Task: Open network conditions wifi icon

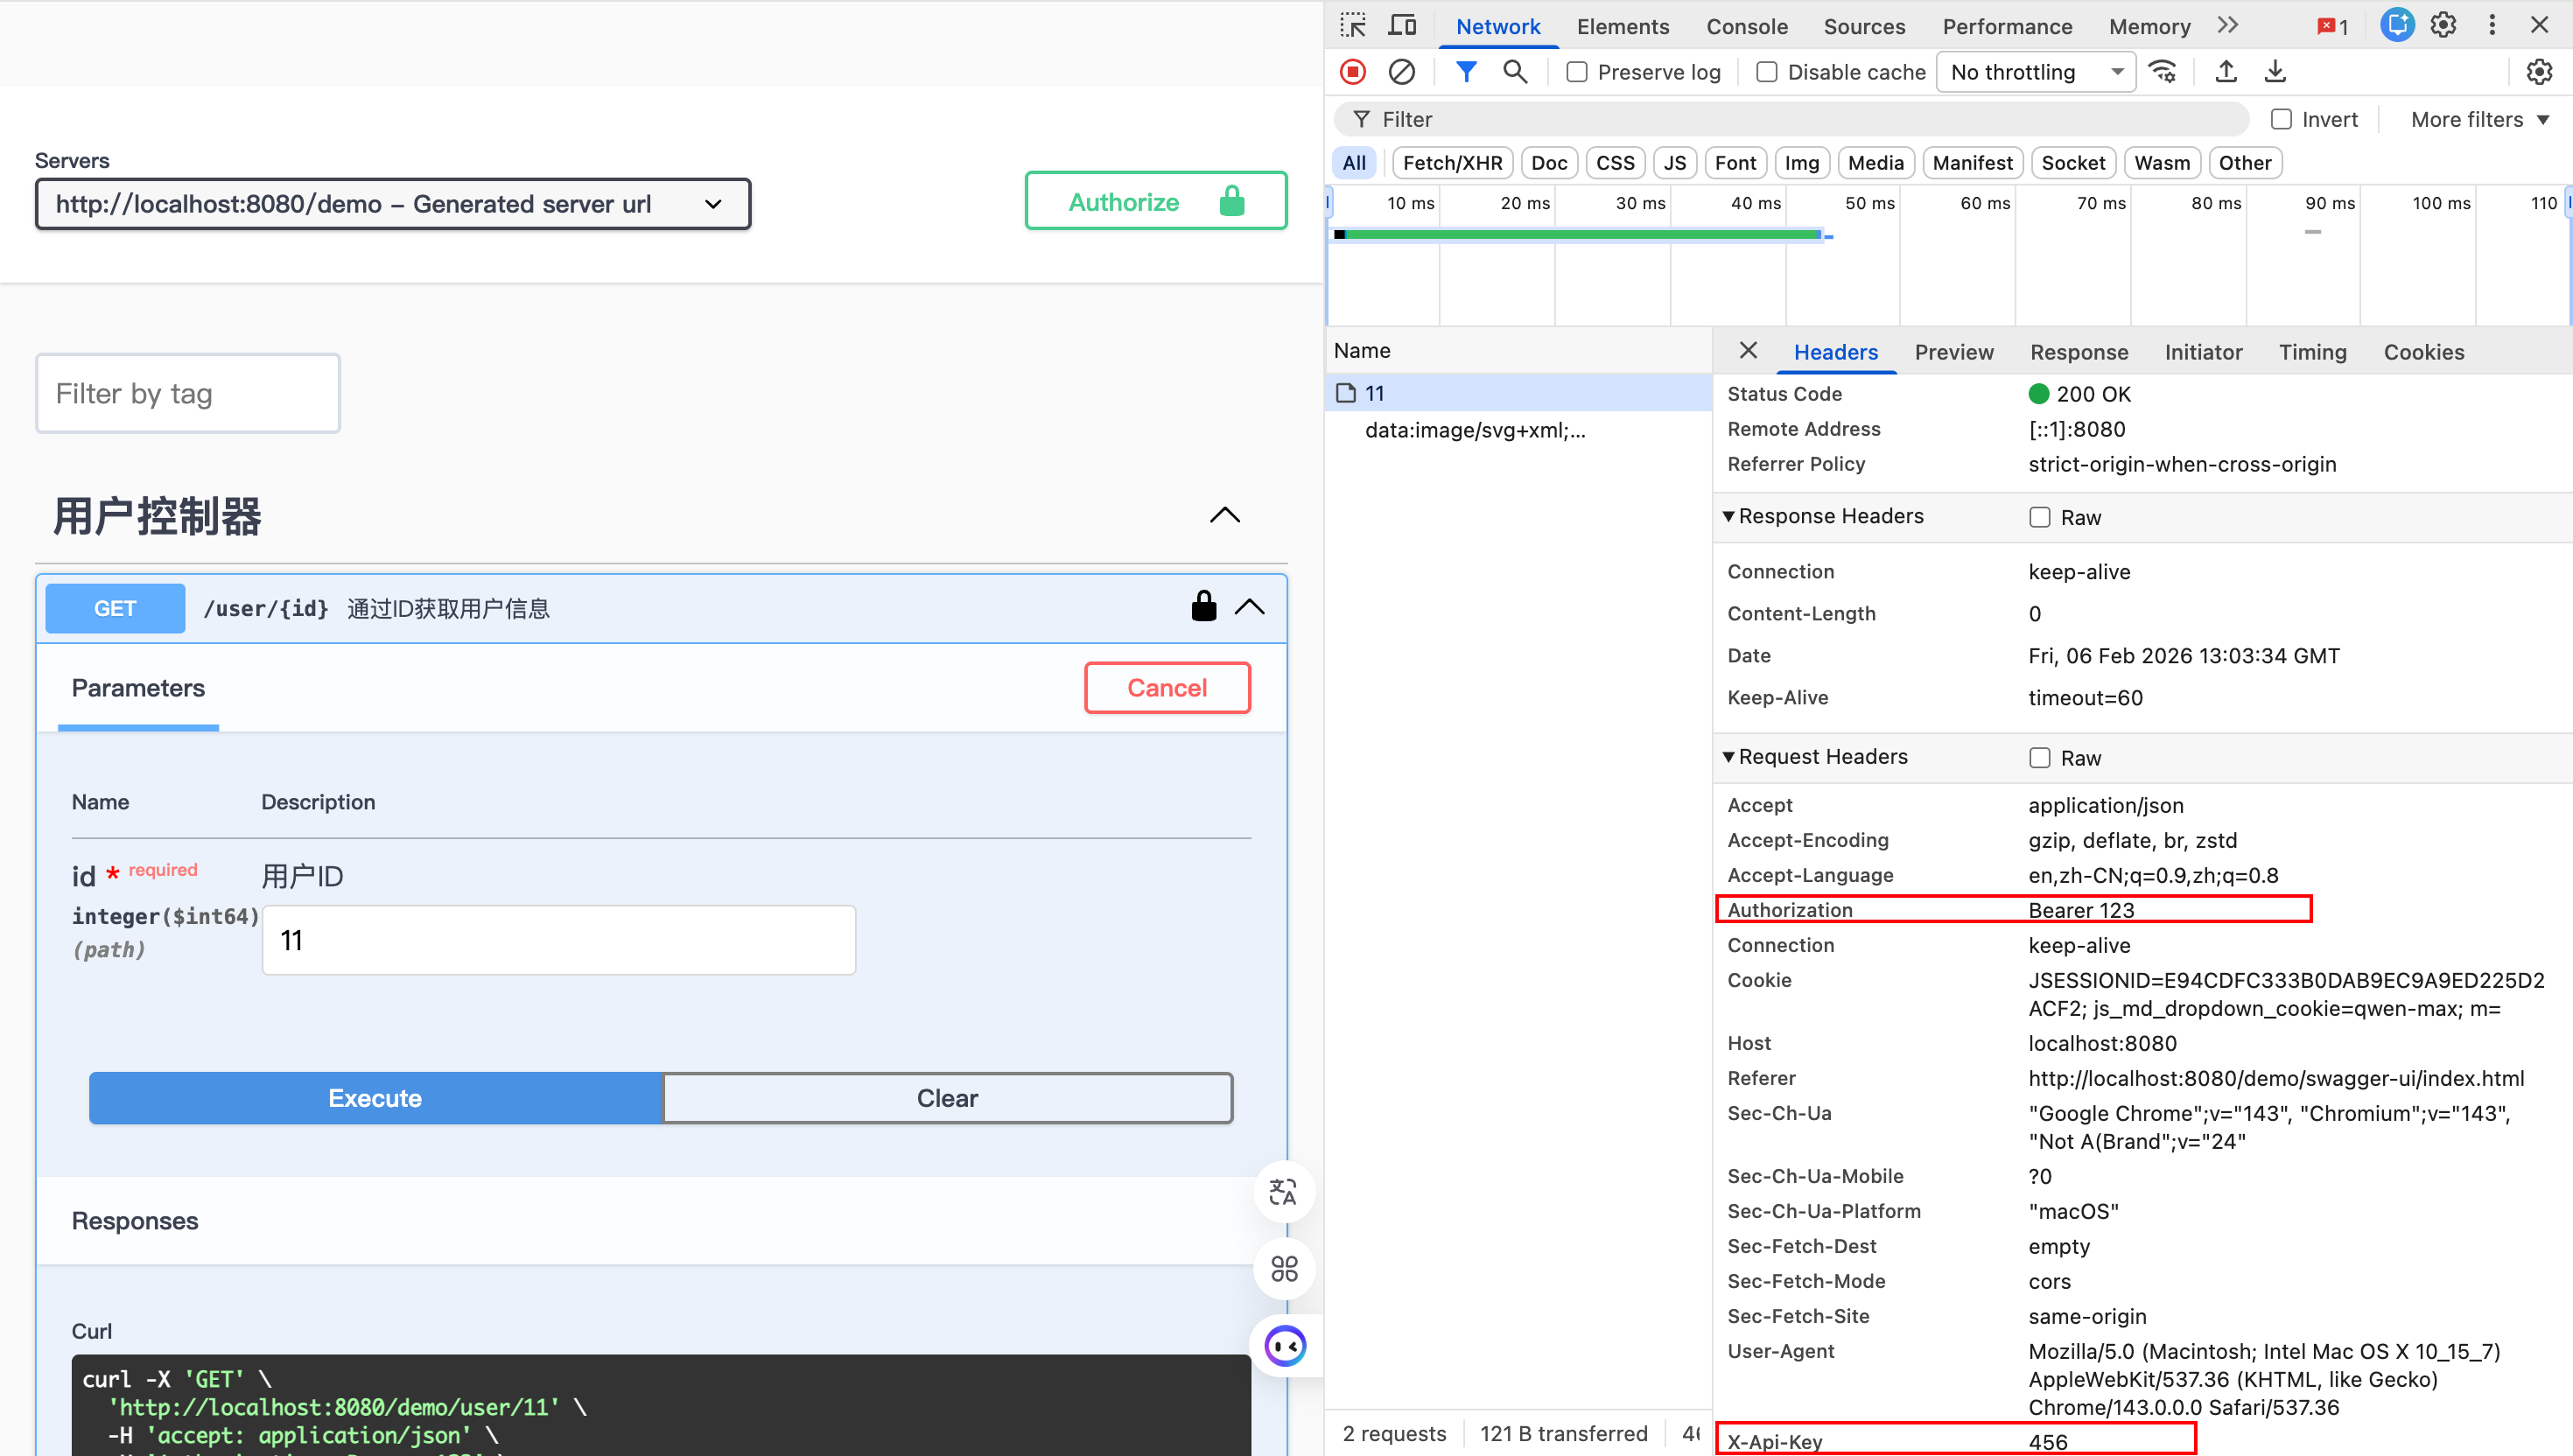Action: [2163, 72]
